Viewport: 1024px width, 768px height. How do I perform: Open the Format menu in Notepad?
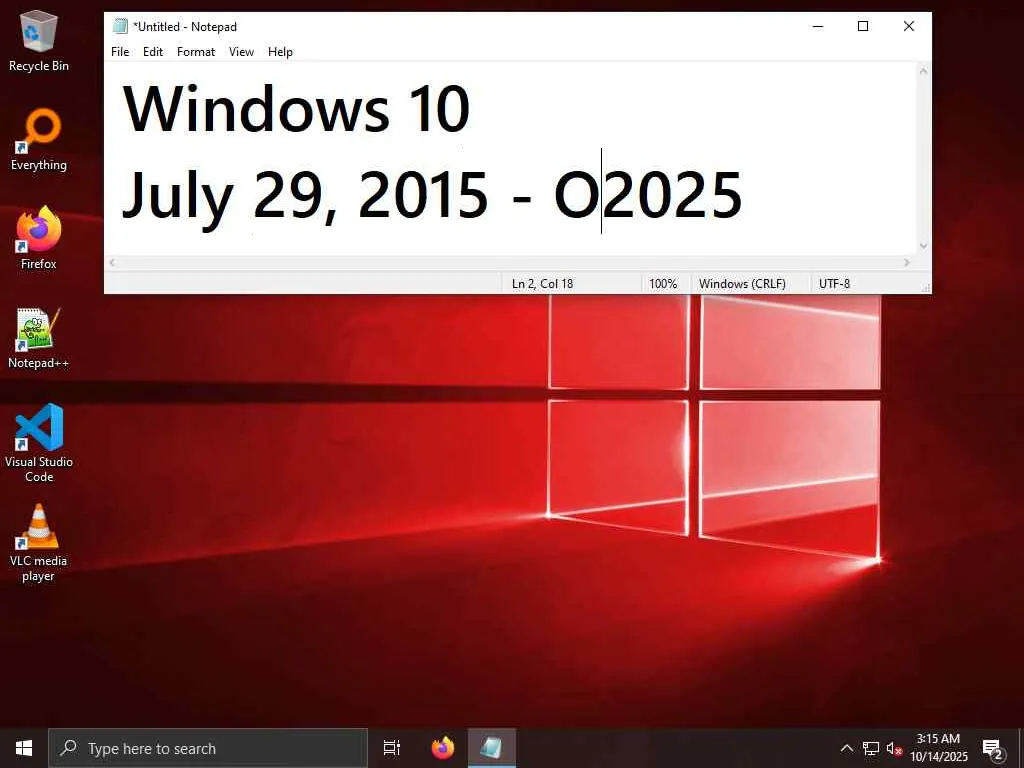196,52
